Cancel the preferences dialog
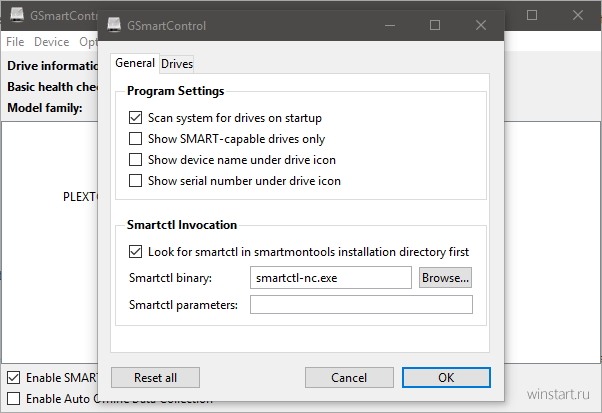602x413 pixels. pos(349,378)
